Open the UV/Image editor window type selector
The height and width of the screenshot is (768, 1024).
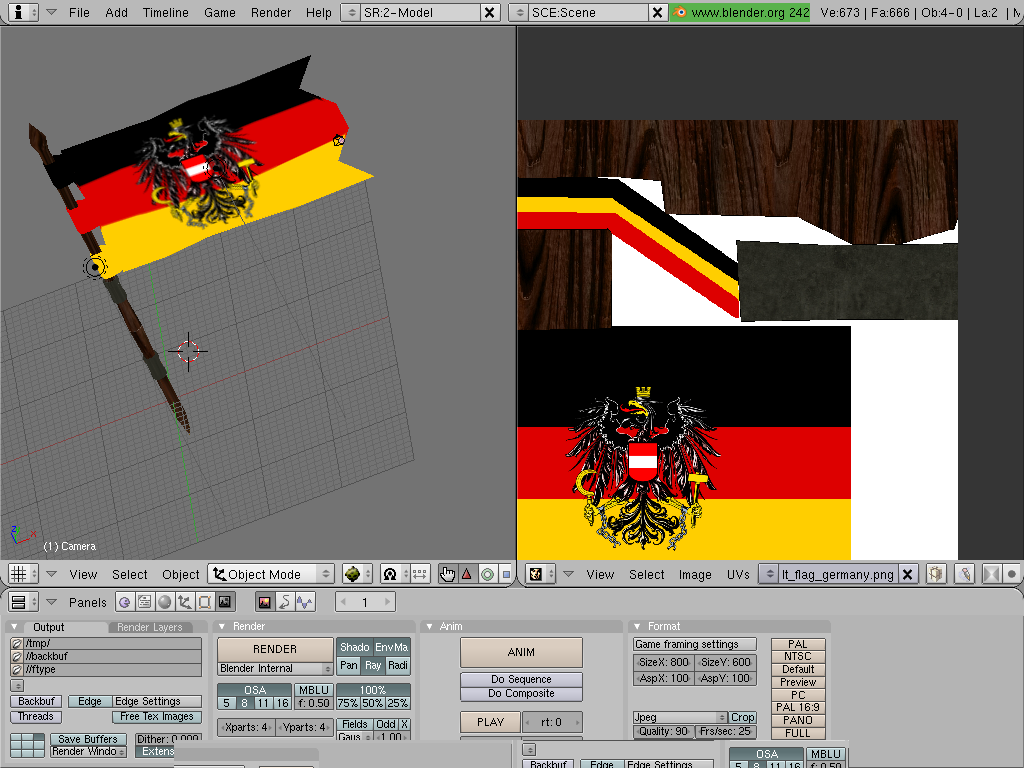coord(541,574)
